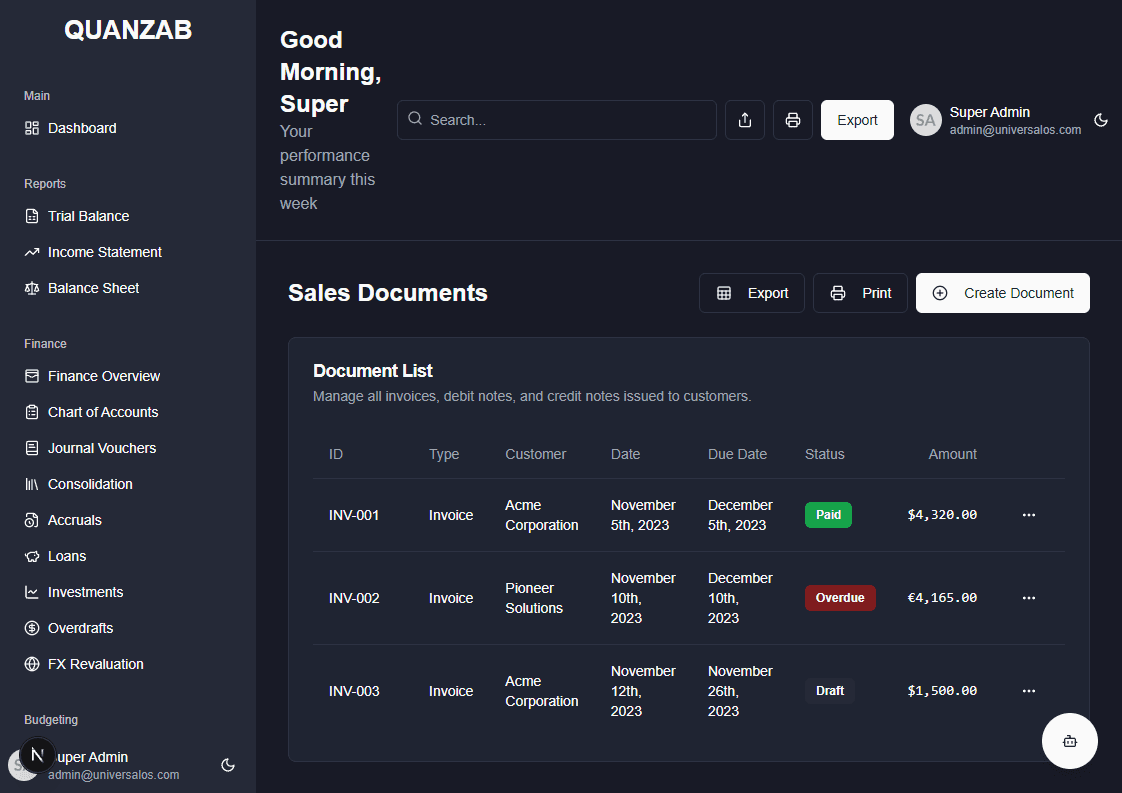Screen dimensions: 1122x793
Task: Click INV-002 document ID
Action: 353,598
